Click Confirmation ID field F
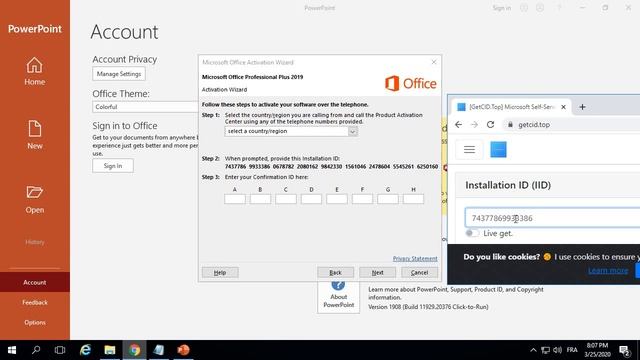The image size is (640, 360). coord(362,199)
